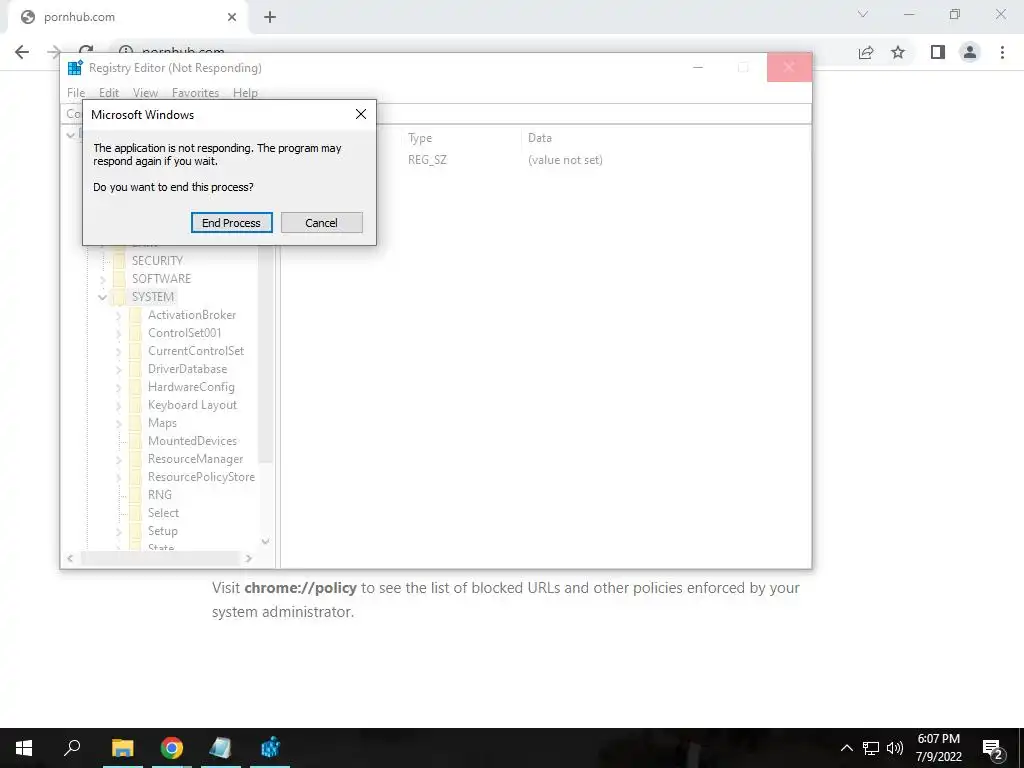
Task: Open the Edit menu in Registry Editor
Action: (x=108, y=93)
